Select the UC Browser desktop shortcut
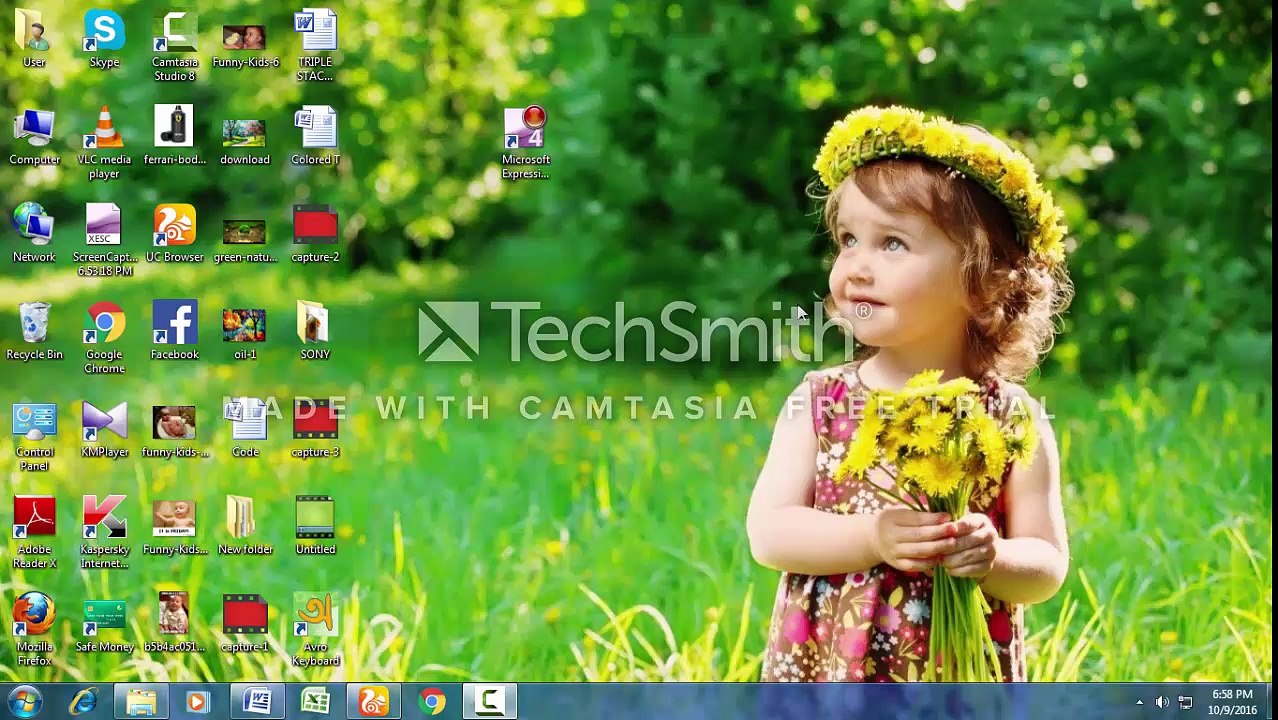Viewport: 1278px width, 720px height. 174,233
